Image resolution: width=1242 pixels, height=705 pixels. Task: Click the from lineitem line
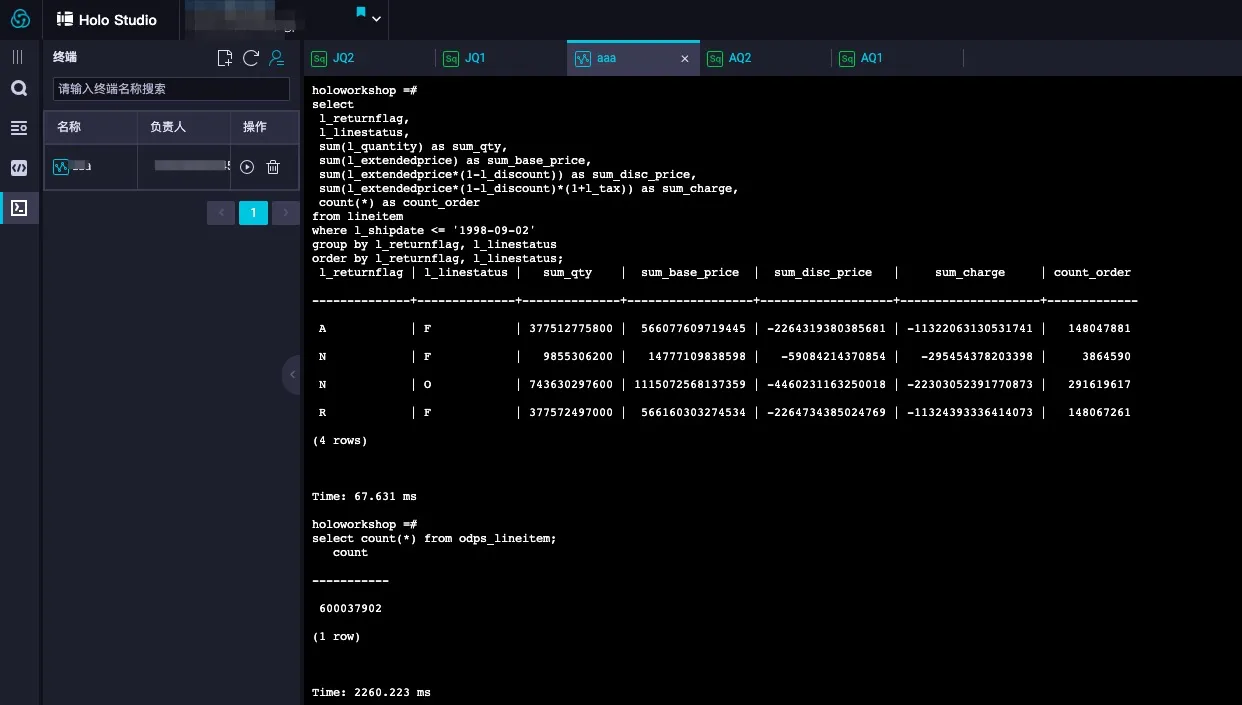coord(357,216)
